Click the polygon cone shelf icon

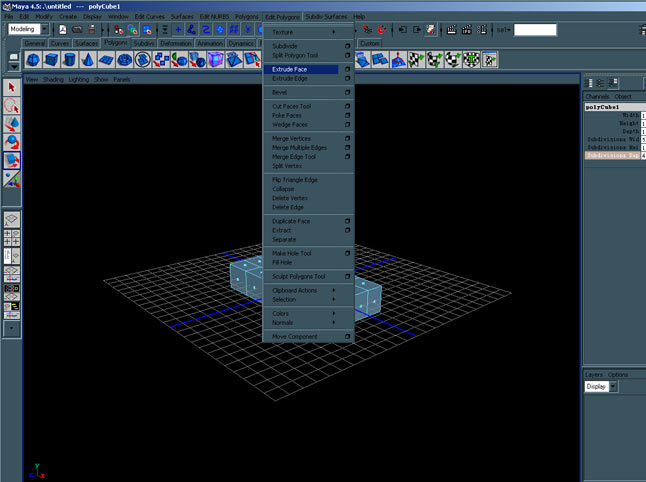[88, 60]
